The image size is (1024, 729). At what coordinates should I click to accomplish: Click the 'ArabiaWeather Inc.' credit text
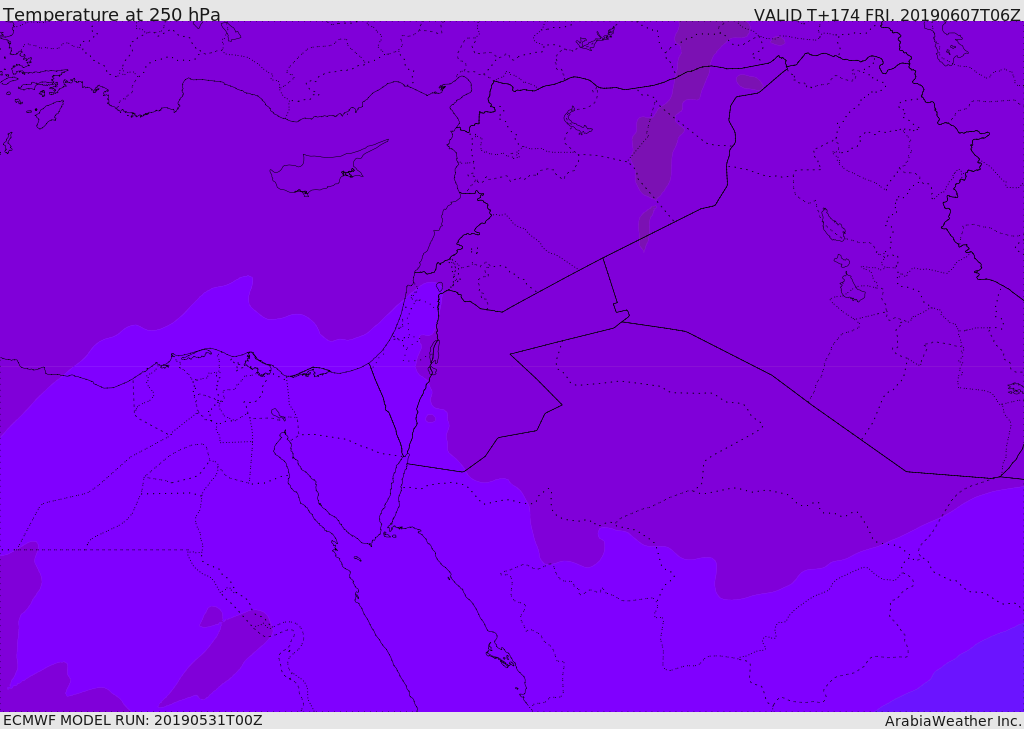pos(953,721)
